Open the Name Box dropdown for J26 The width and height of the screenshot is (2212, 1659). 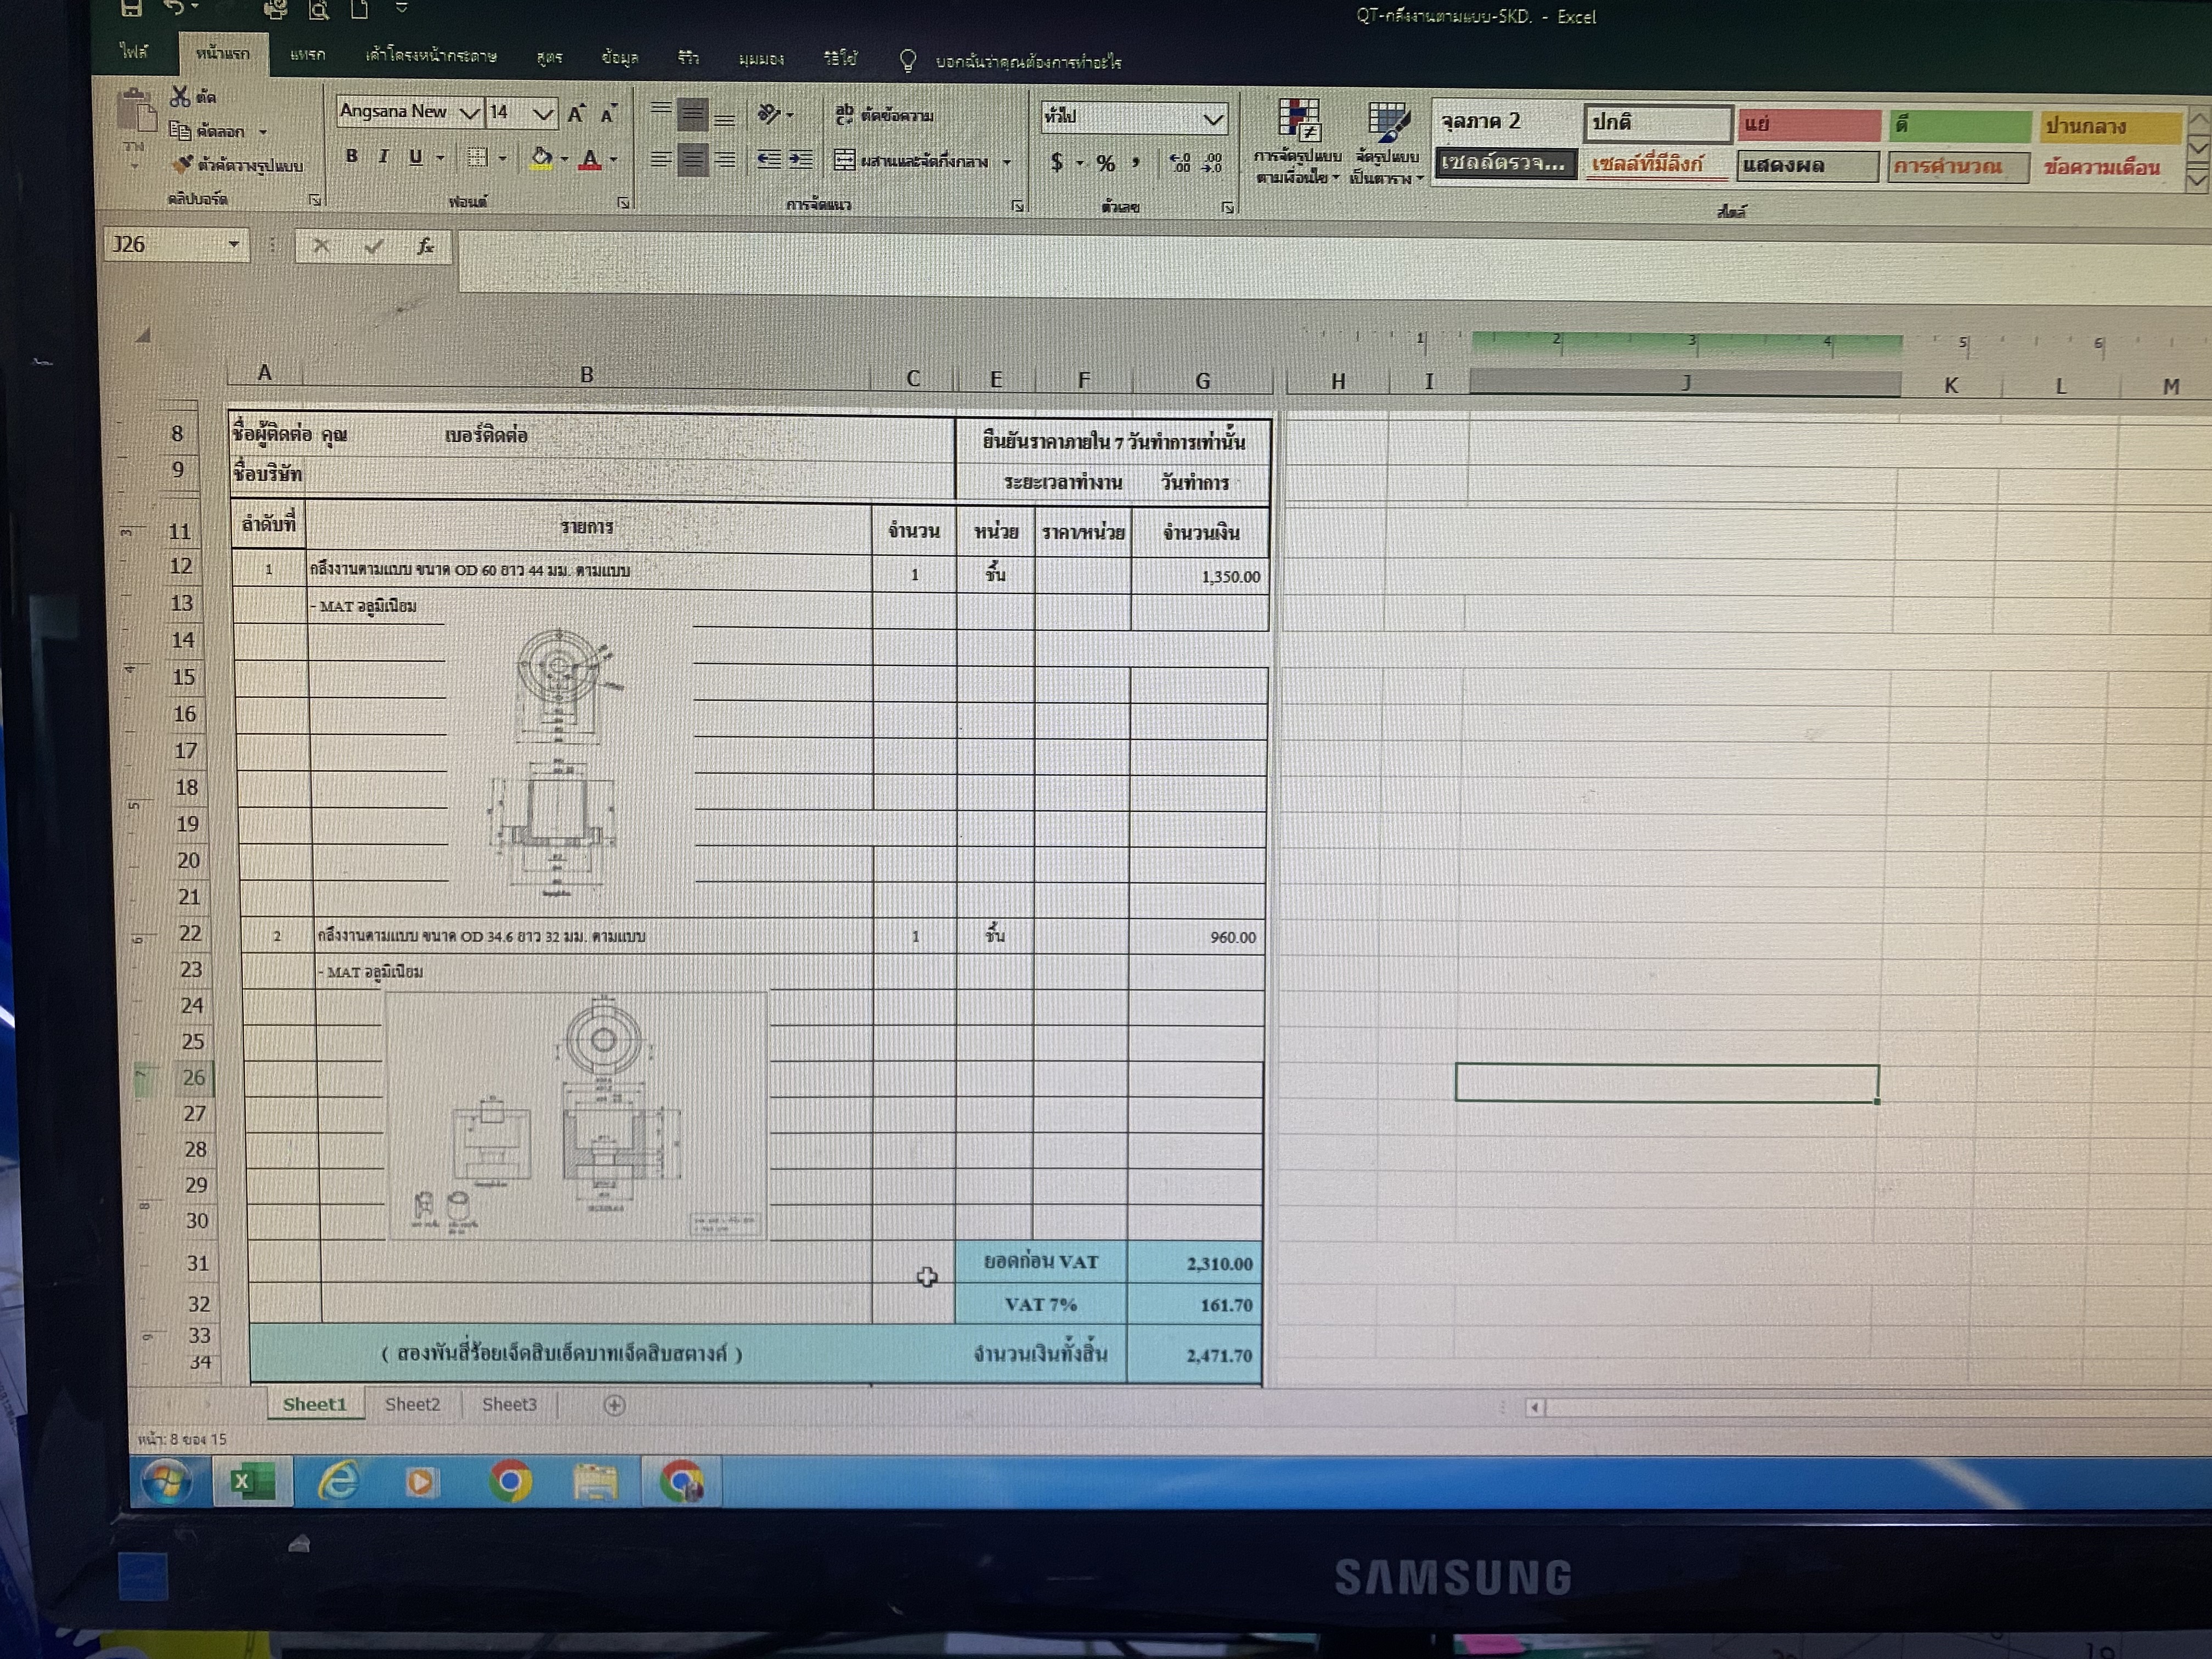click(233, 244)
